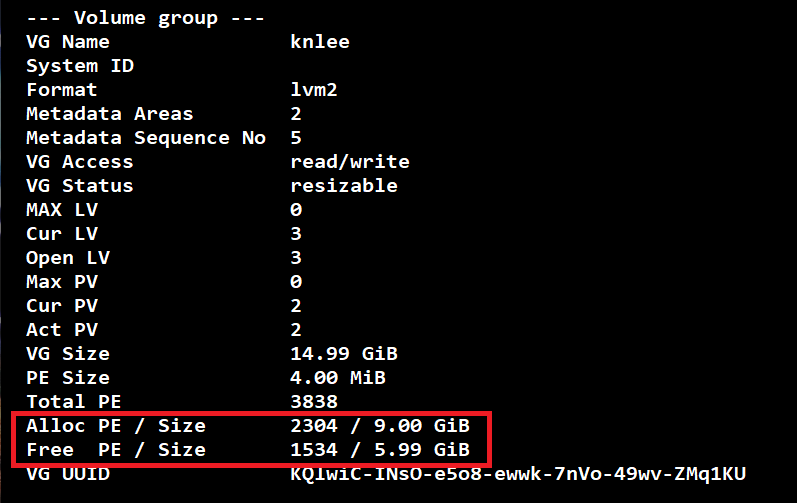Click the Alloc PE 2304 / 9.00 GiB value
Viewport: 797px width, 503px height.
point(380,426)
